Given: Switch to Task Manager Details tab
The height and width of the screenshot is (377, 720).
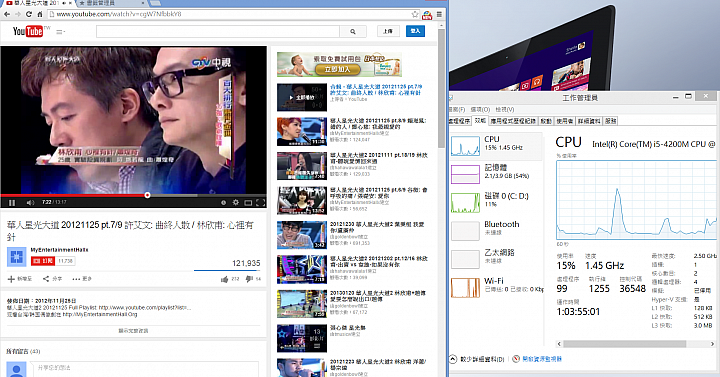Looking at the screenshot, I should [589, 121].
